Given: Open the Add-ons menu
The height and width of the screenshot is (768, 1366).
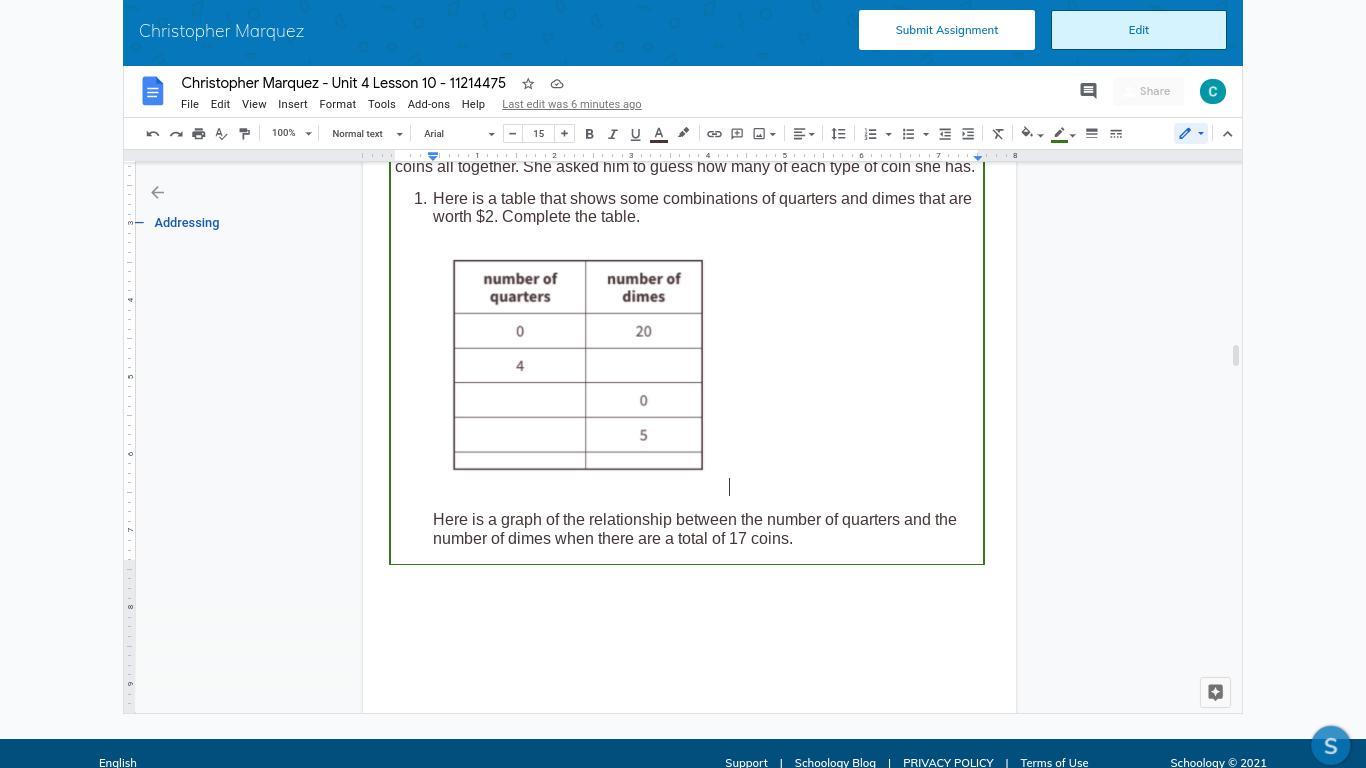Looking at the screenshot, I should pos(429,104).
